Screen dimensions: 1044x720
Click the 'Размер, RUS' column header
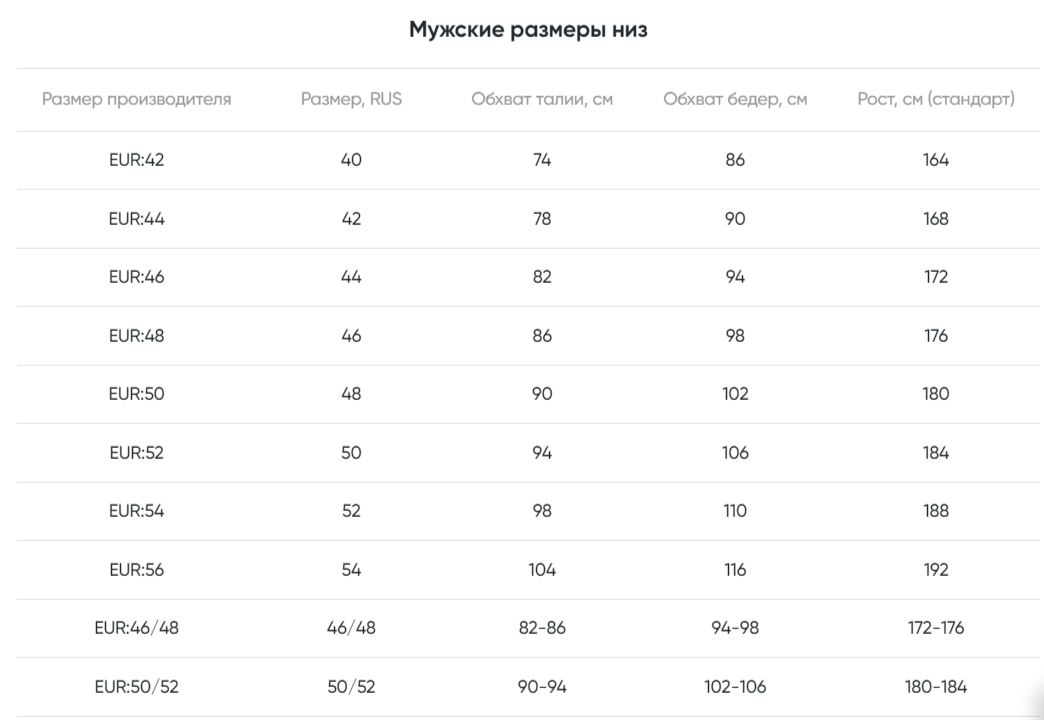tap(351, 99)
